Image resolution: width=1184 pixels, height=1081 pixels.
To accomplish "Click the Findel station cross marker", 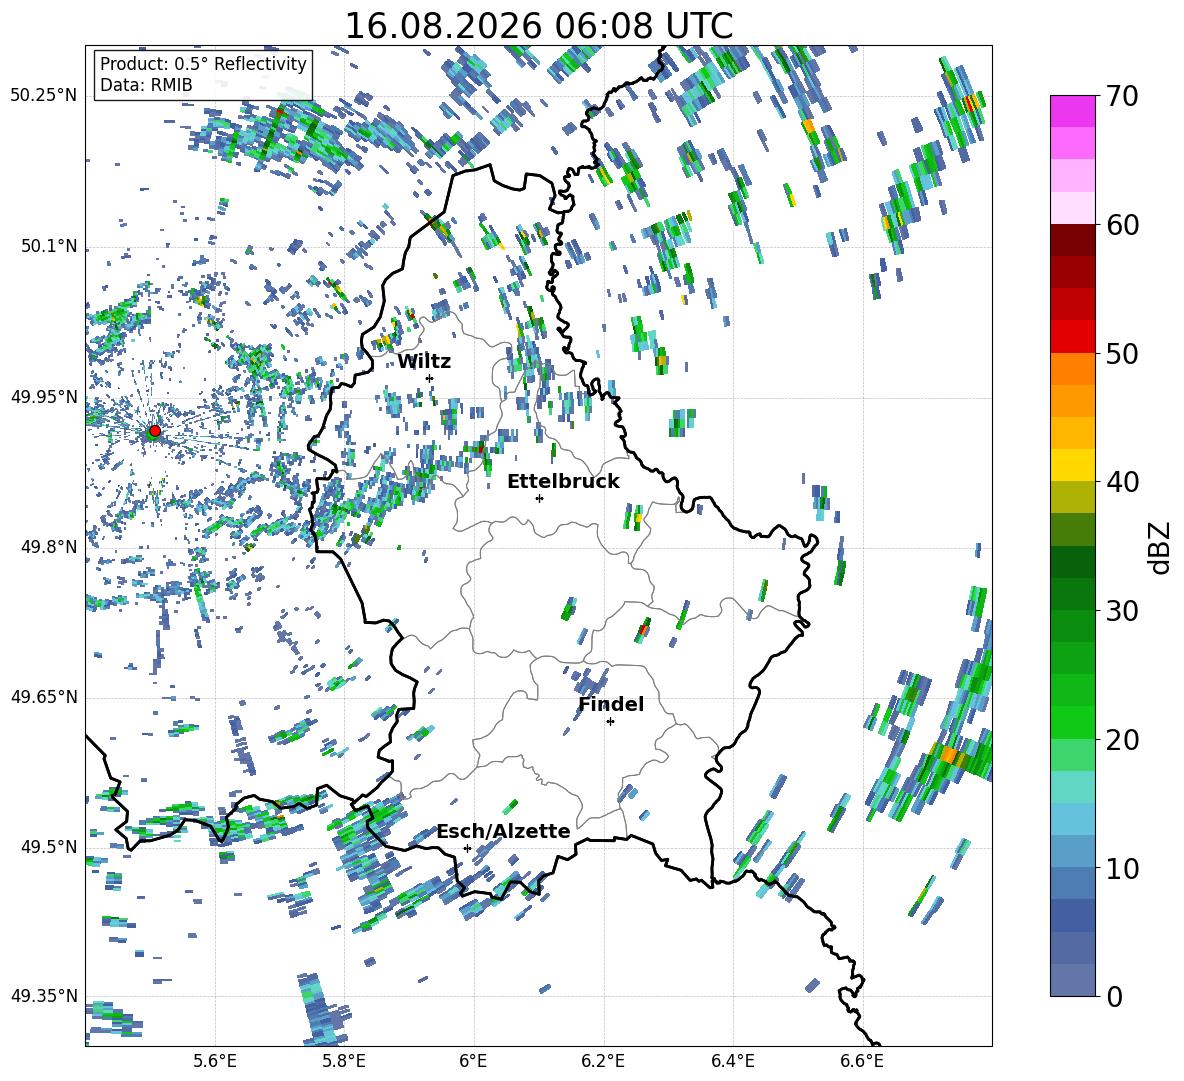I will (610, 722).
